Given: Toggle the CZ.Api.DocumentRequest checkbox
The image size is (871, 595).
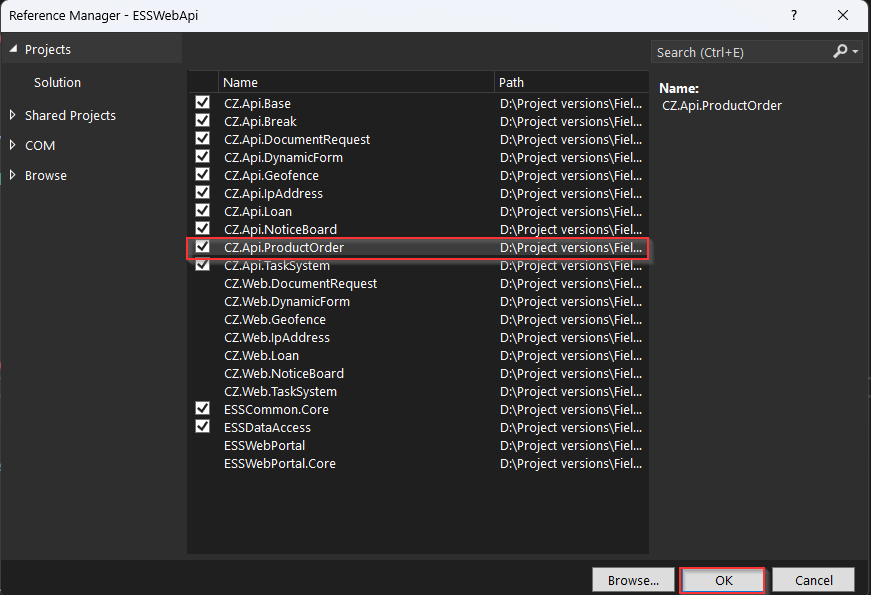Looking at the screenshot, I should pos(203,139).
